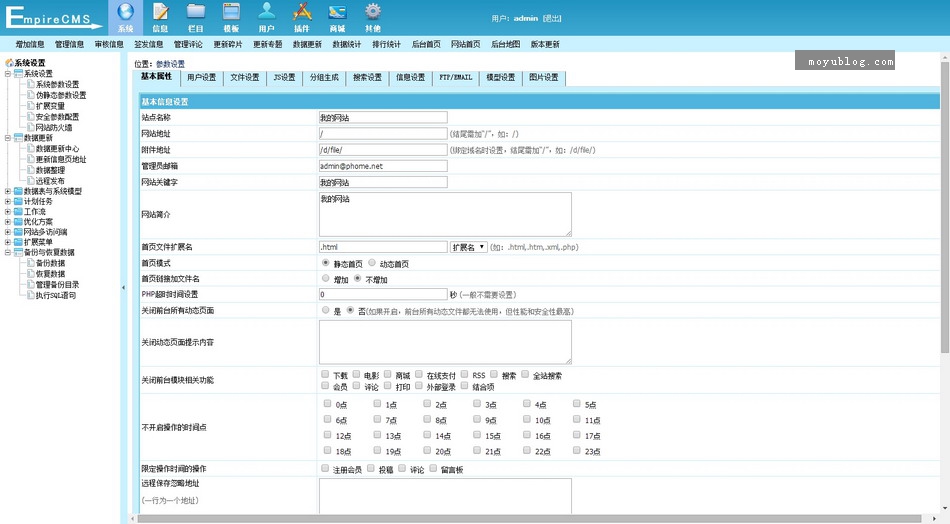Image resolution: width=950 pixels, height=524 pixels.
Task: Open the 商城 card icon in the top navigation
Action: (337, 12)
